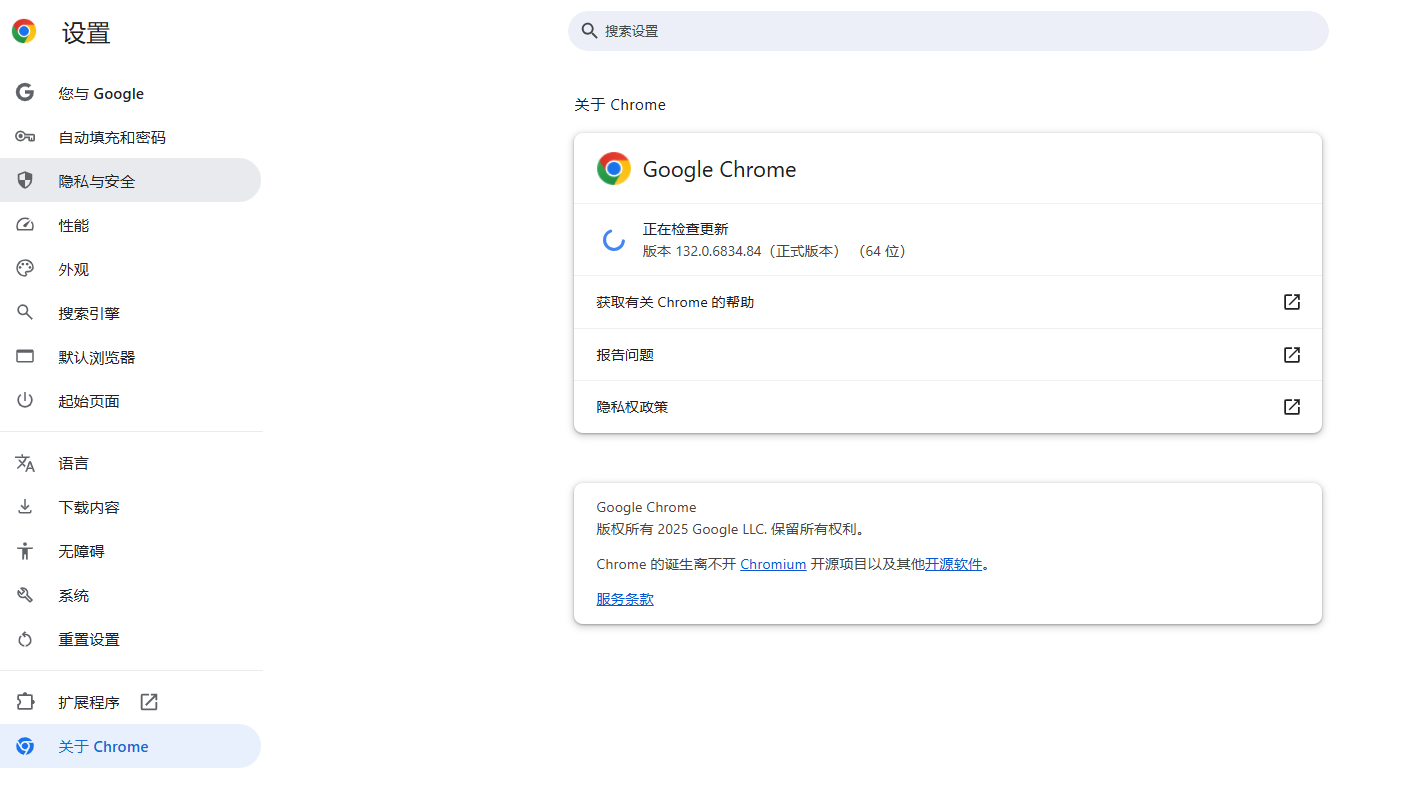Click the 搜索设置 search field
The height and width of the screenshot is (798, 1420).
point(948,31)
